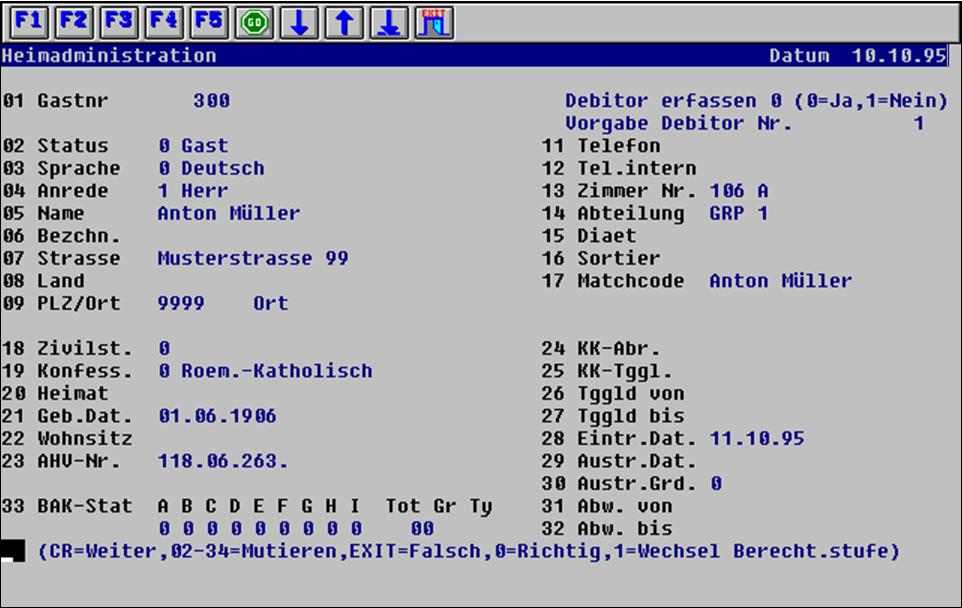Click the green GO icon

point(254,22)
